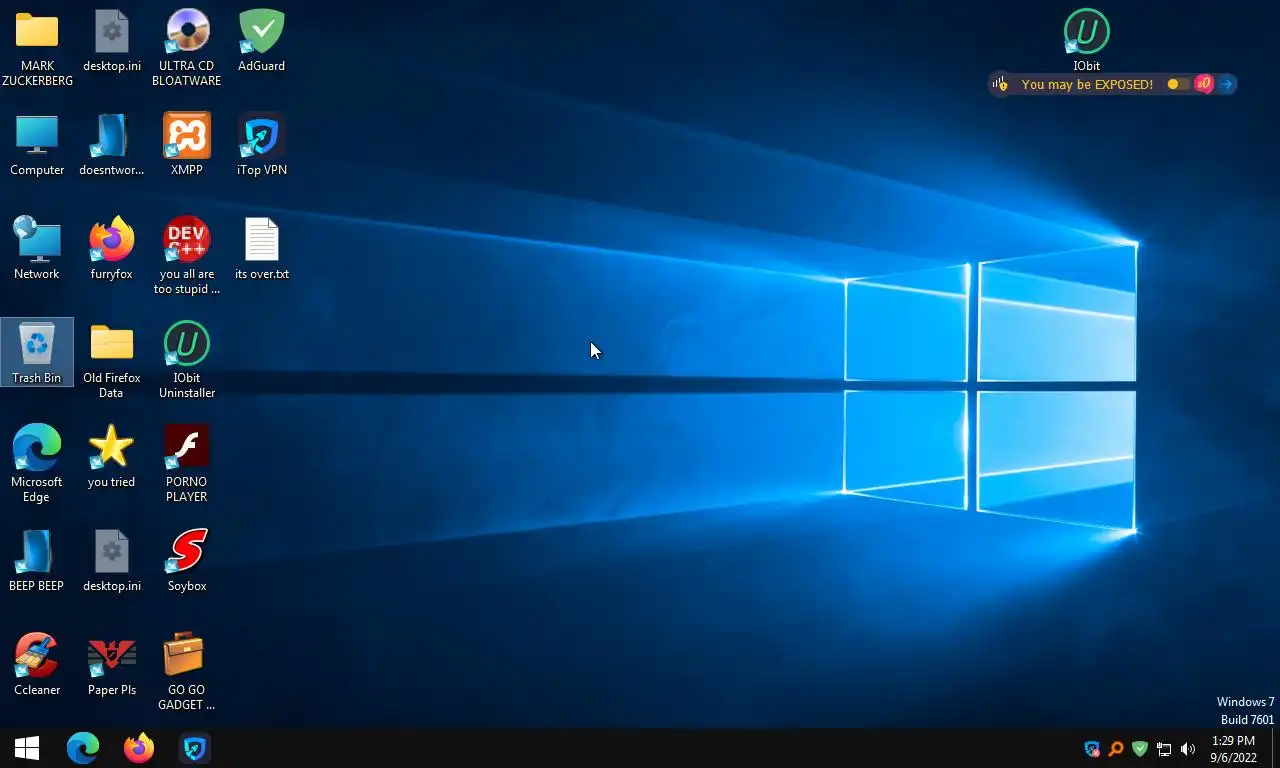1280x768 pixels.
Task: Toggle the VPN switch in the EXPOSED widget
Action: tap(1178, 84)
